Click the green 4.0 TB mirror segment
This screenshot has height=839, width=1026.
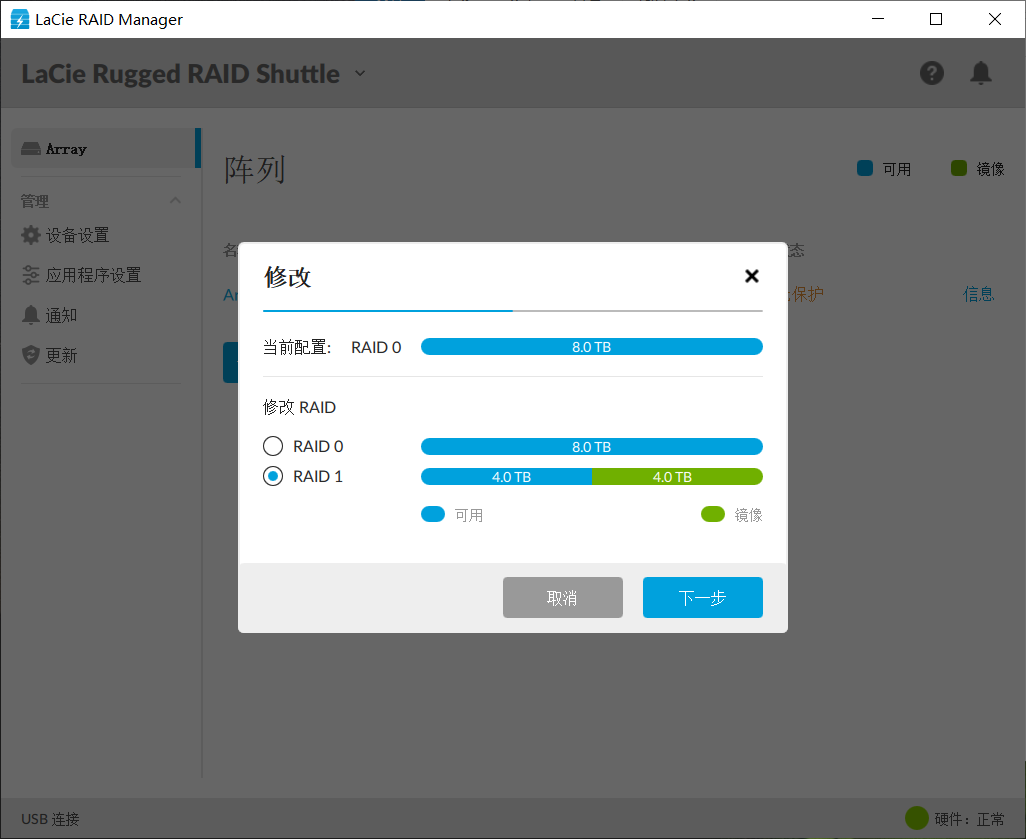(x=677, y=477)
